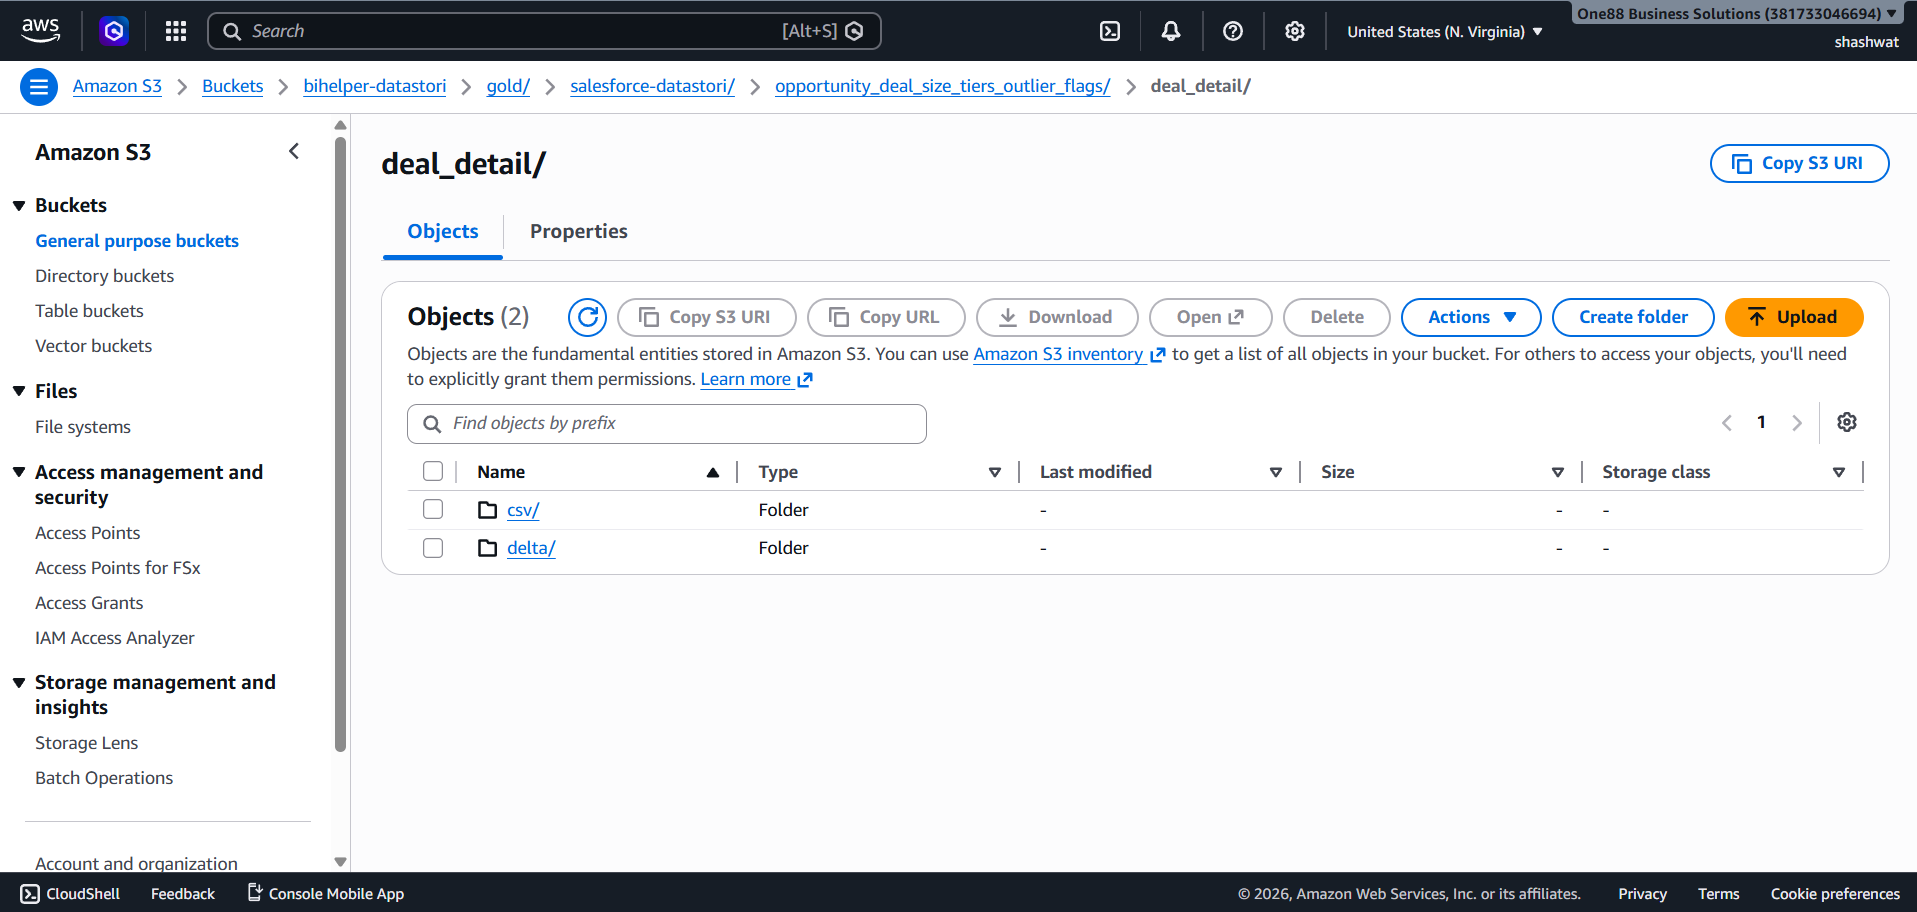The image size is (1917, 912).
Task: Open Table buckets in sidebar
Action: point(89,311)
